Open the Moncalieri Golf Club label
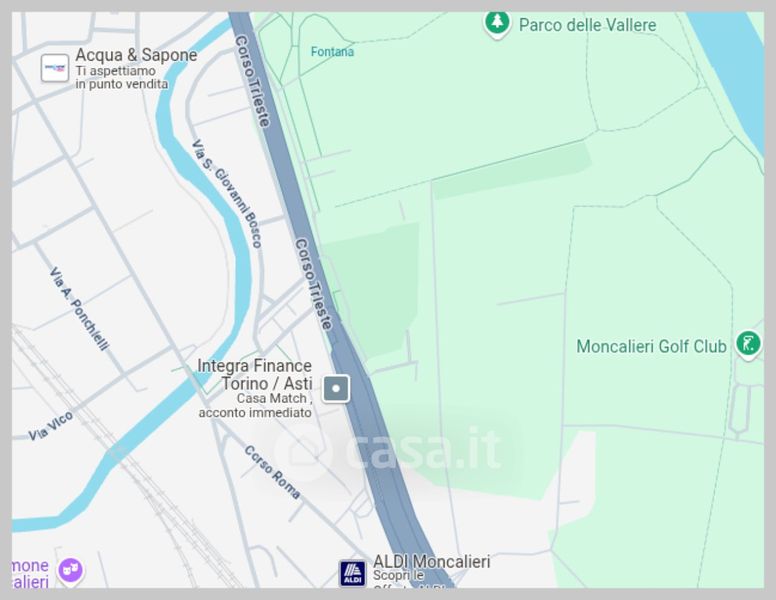 pyautogui.click(x=651, y=346)
